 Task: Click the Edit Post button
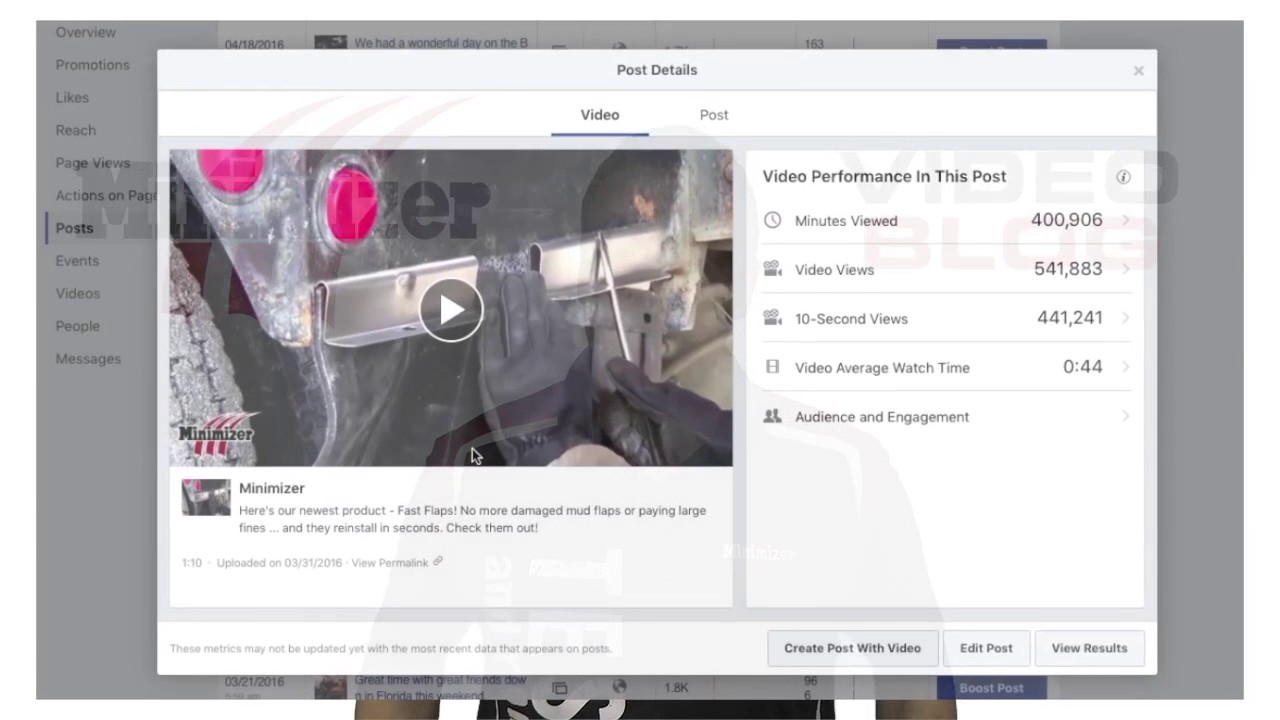click(x=986, y=648)
